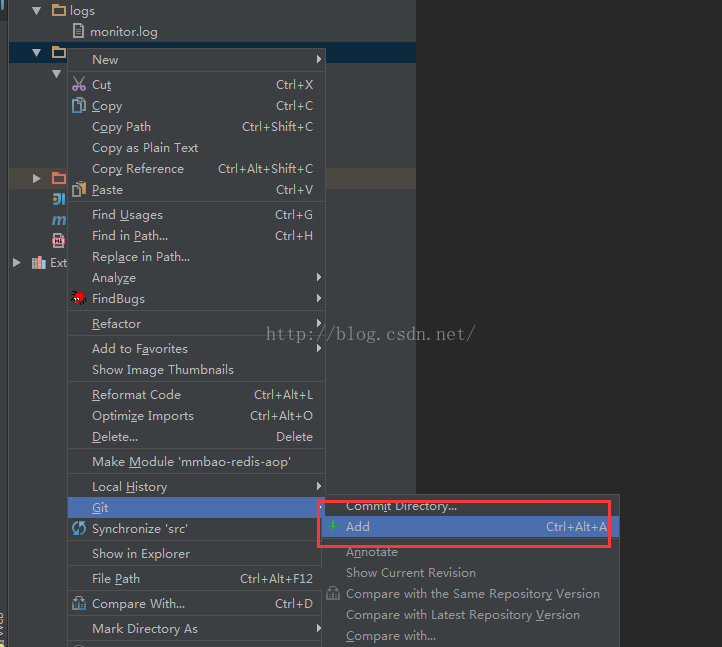Image resolution: width=722 pixels, height=647 pixels.
Task: Expand the Local History submenu
Action: [318, 487]
